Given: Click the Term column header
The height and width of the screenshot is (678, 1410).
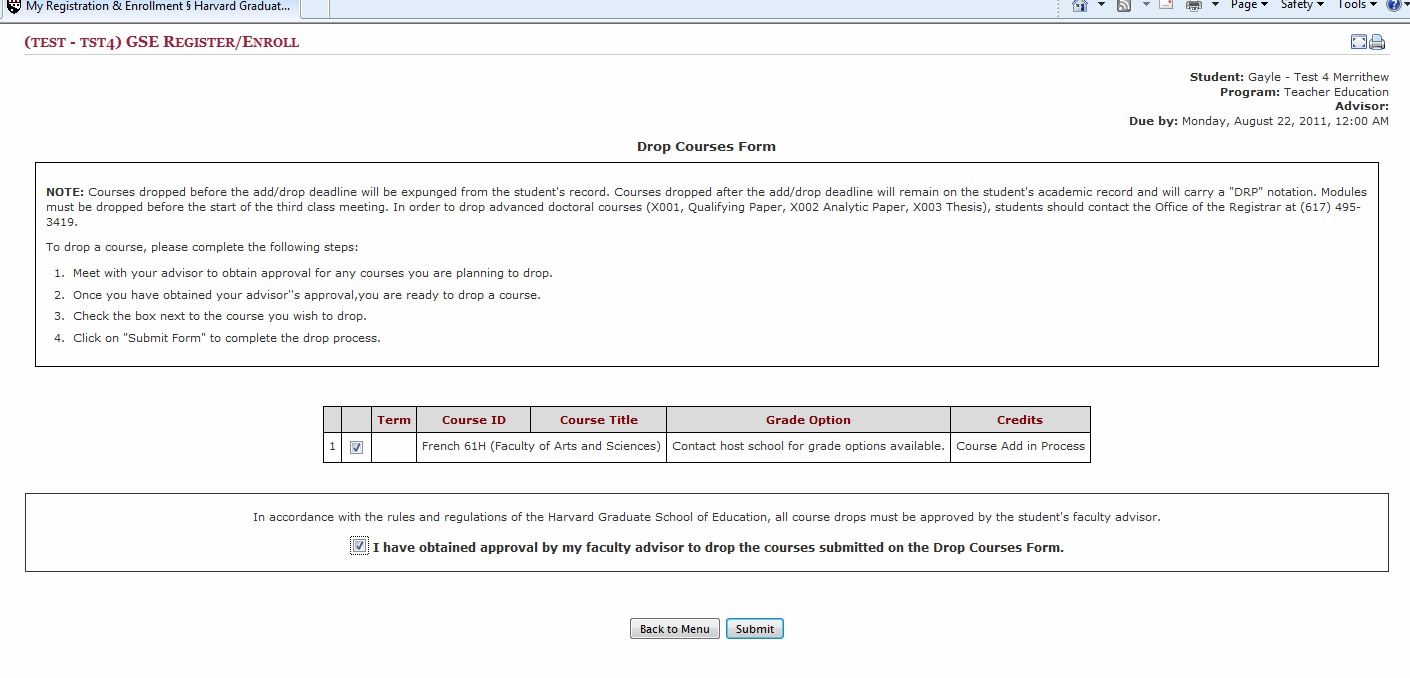Looking at the screenshot, I should (x=394, y=420).
